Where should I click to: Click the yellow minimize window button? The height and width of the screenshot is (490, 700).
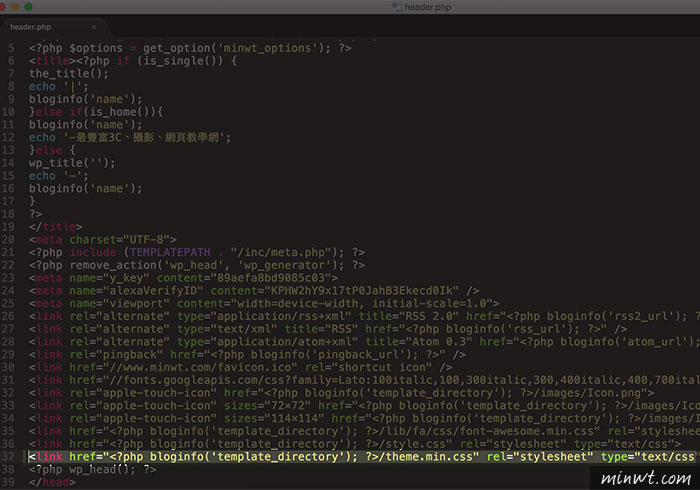15,6
